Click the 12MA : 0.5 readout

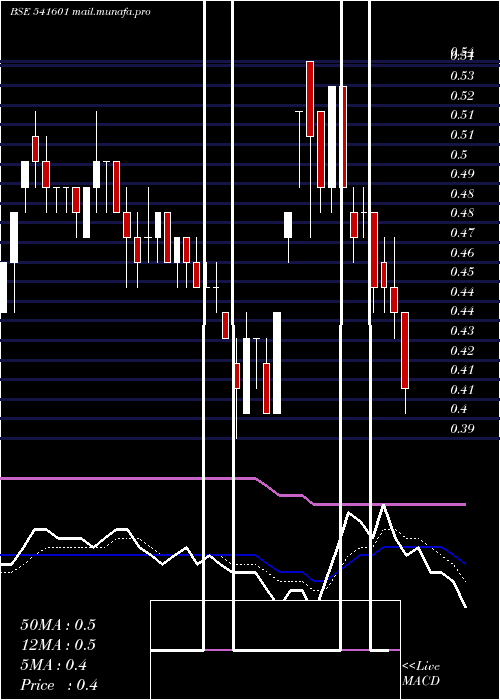[x=58, y=645]
